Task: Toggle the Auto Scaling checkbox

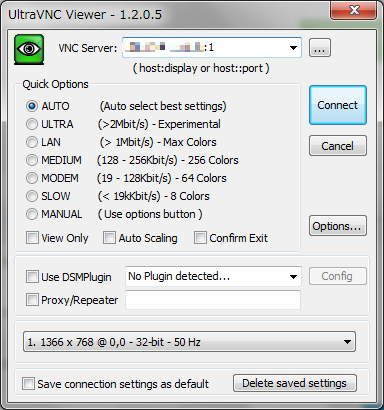Action: (x=109, y=238)
